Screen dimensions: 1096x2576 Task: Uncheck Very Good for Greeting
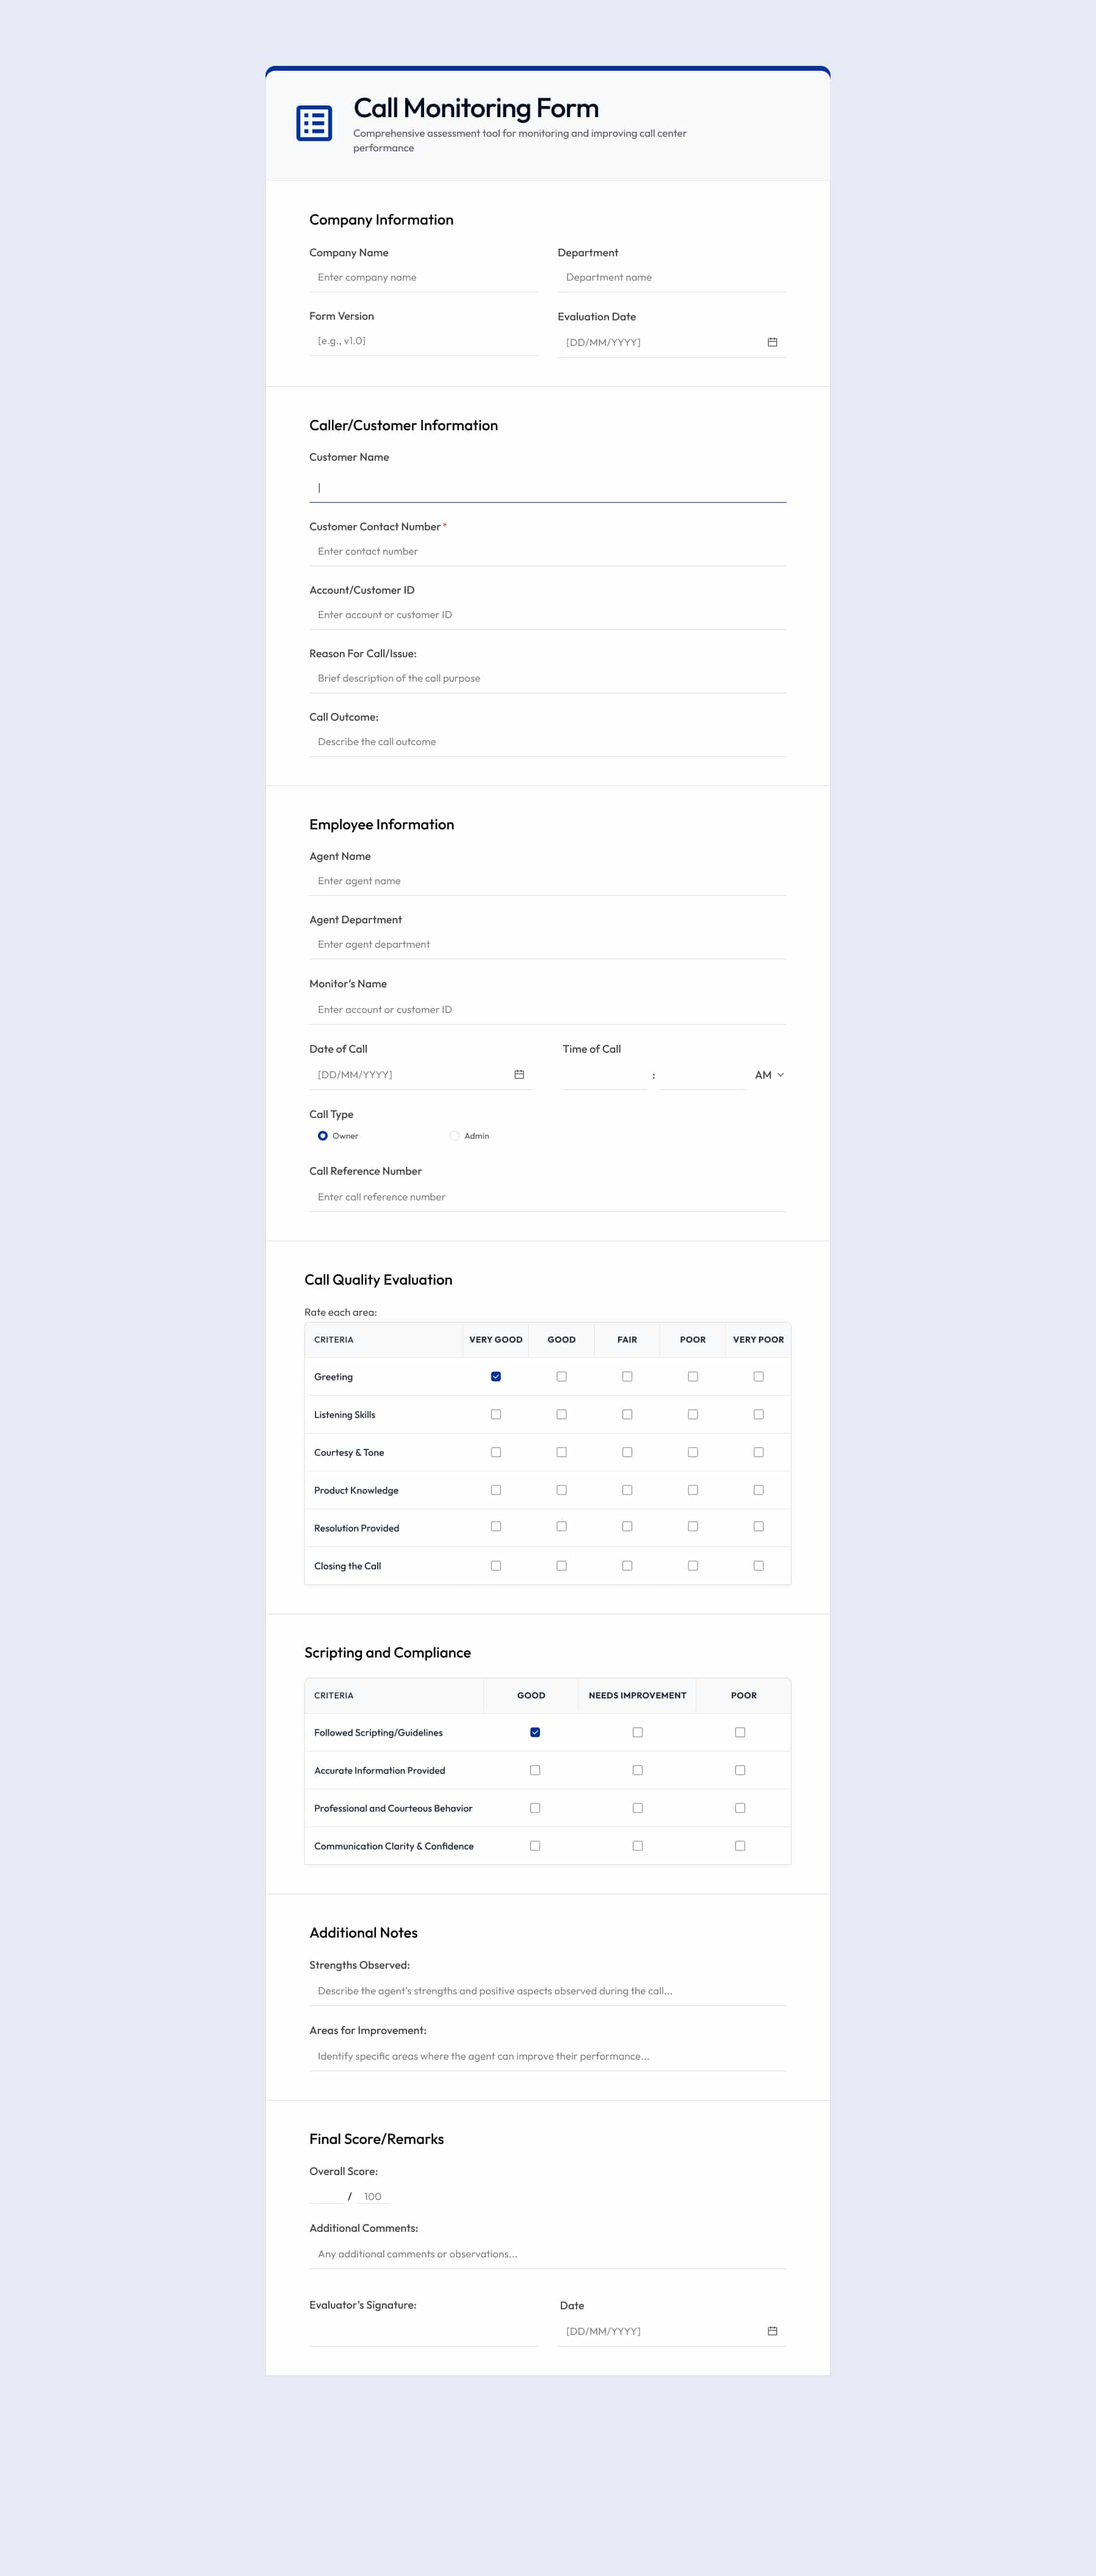click(496, 1377)
